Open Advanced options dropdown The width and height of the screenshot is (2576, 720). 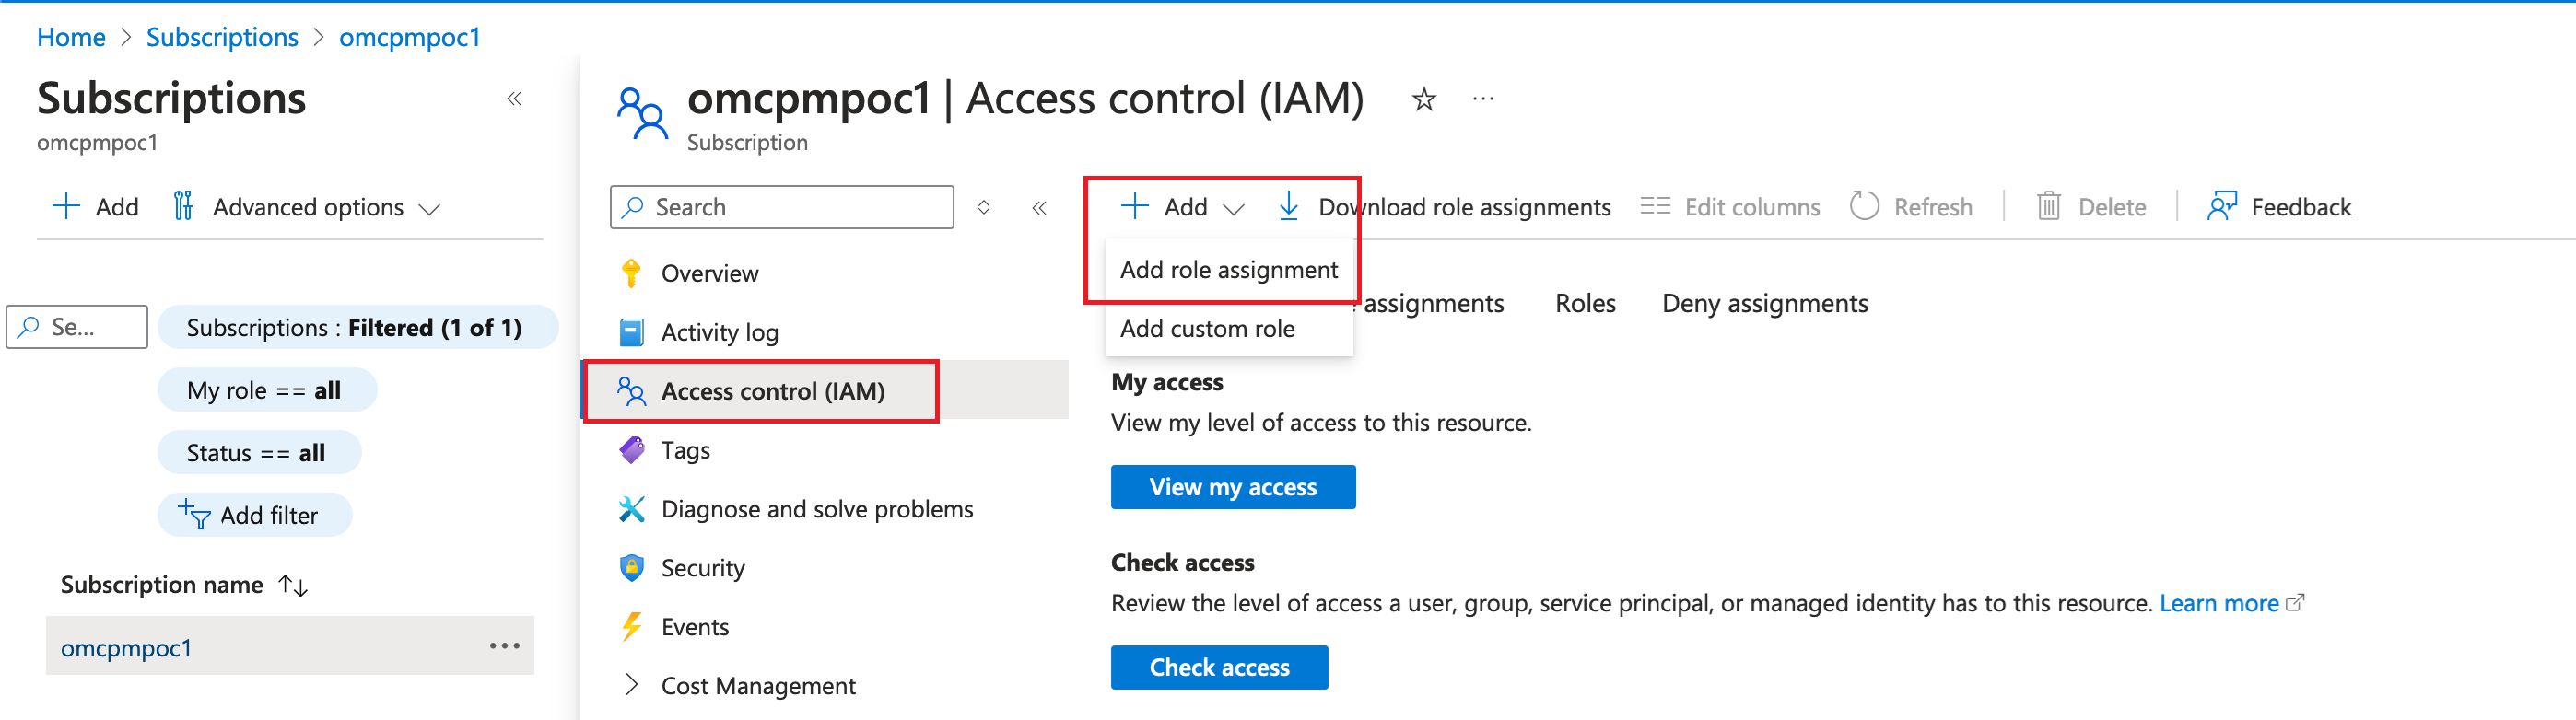[308, 207]
